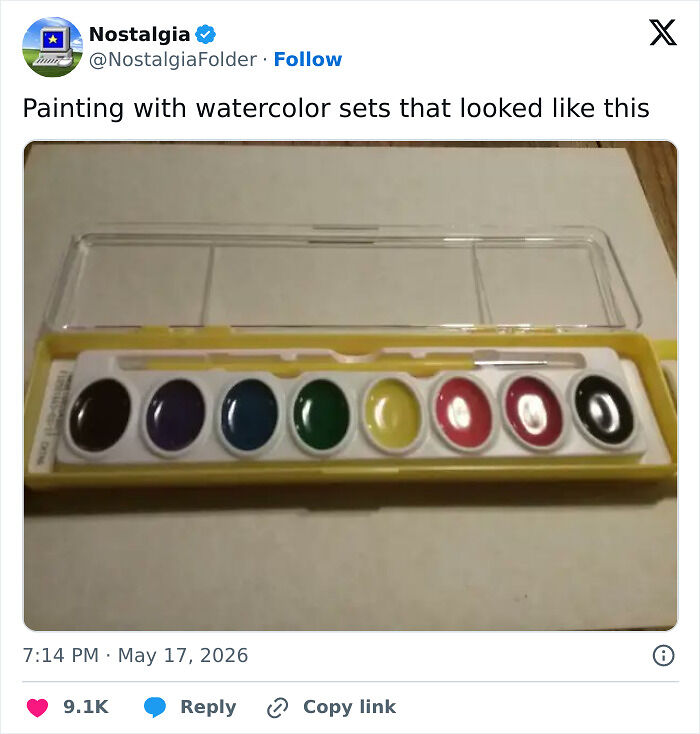The image size is (700, 734).
Task: Click the tweet text about watercolor sets
Action: (336, 108)
